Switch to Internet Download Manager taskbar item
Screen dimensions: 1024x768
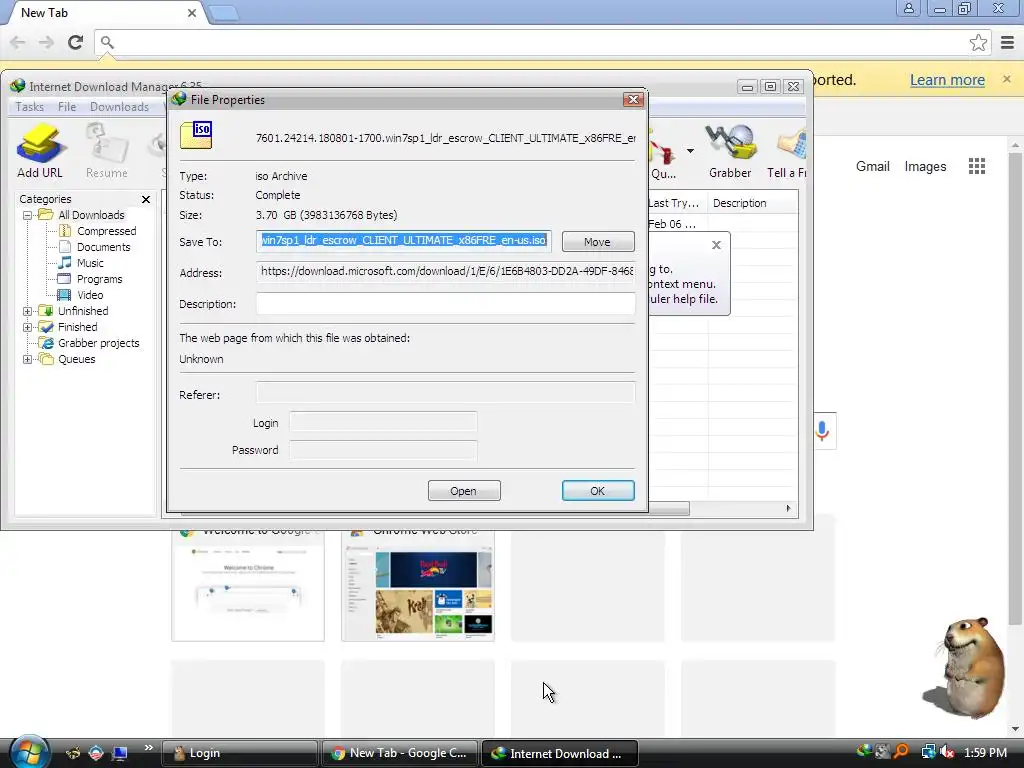point(559,753)
